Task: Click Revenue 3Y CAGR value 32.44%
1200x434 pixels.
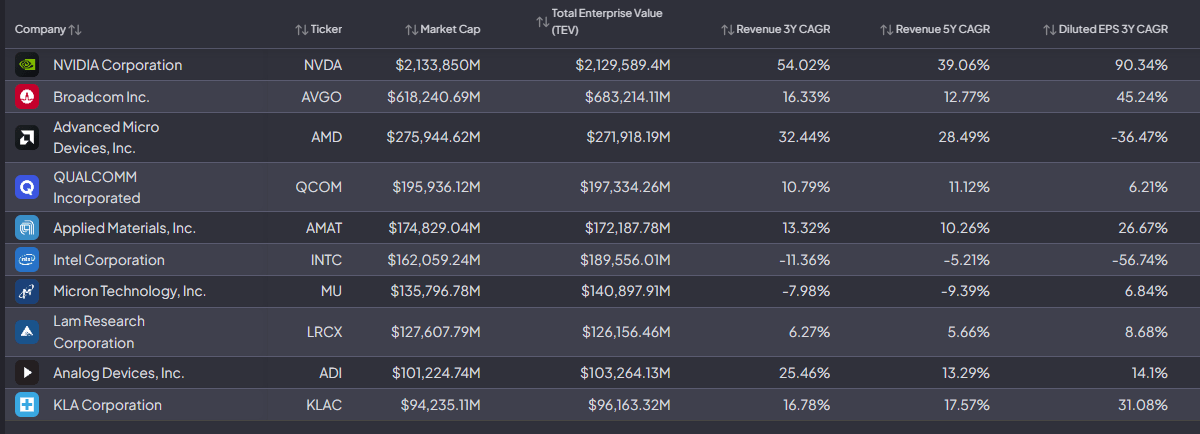Action: pos(804,137)
